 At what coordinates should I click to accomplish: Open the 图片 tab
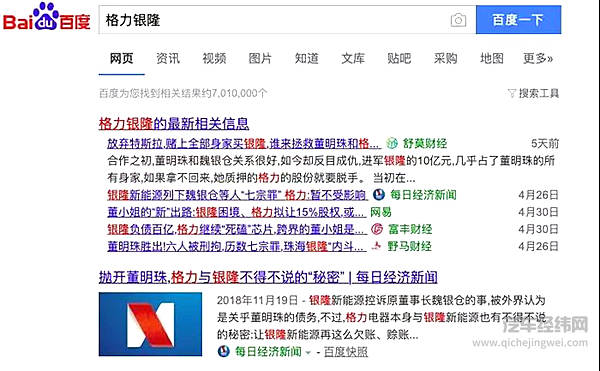tap(260, 59)
